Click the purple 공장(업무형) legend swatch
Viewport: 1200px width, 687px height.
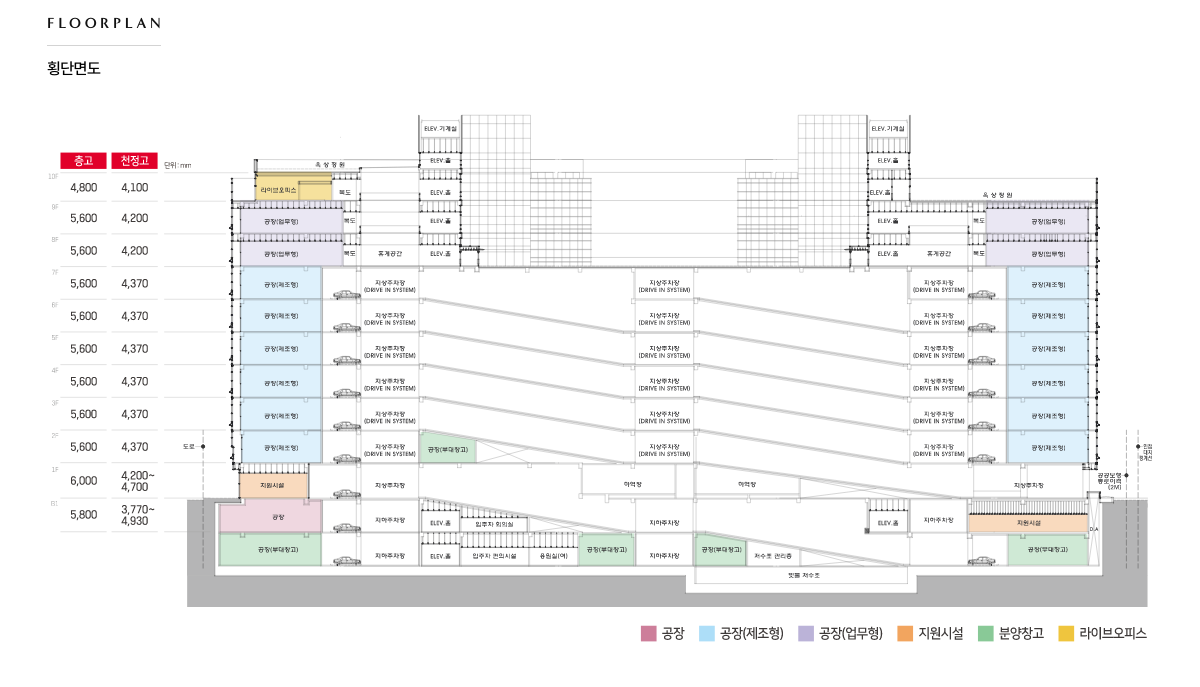click(805, 633)
